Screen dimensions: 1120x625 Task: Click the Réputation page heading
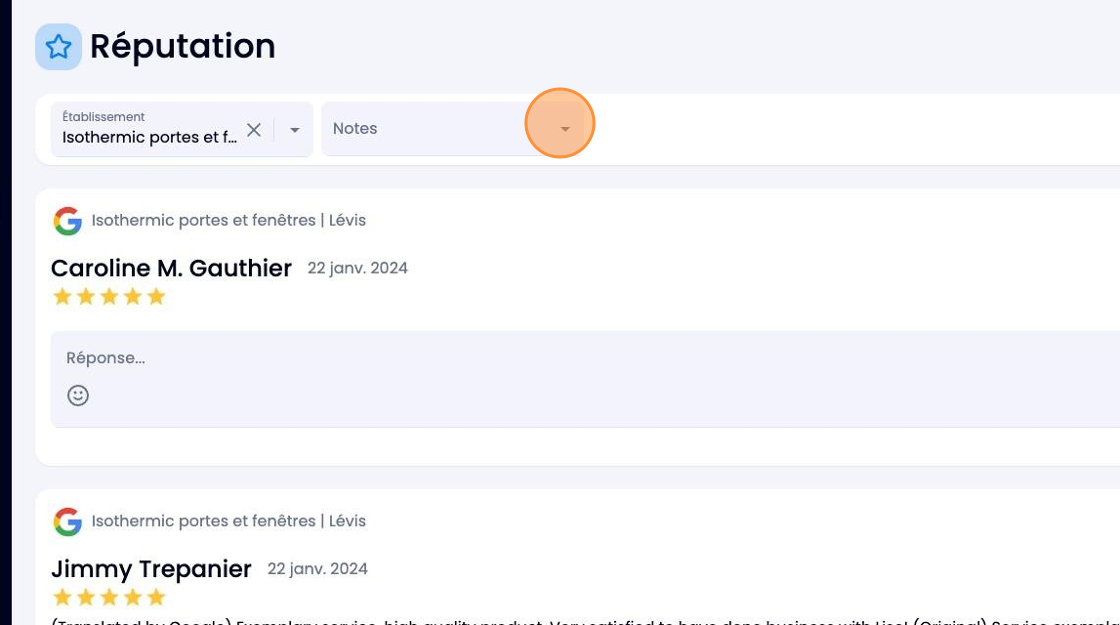tap(183, 46)
